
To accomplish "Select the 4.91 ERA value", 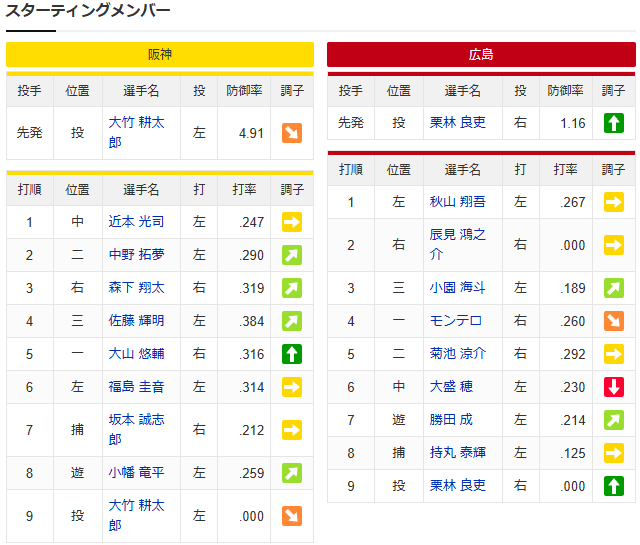I will pyautogui.click(x=251, y=133).
